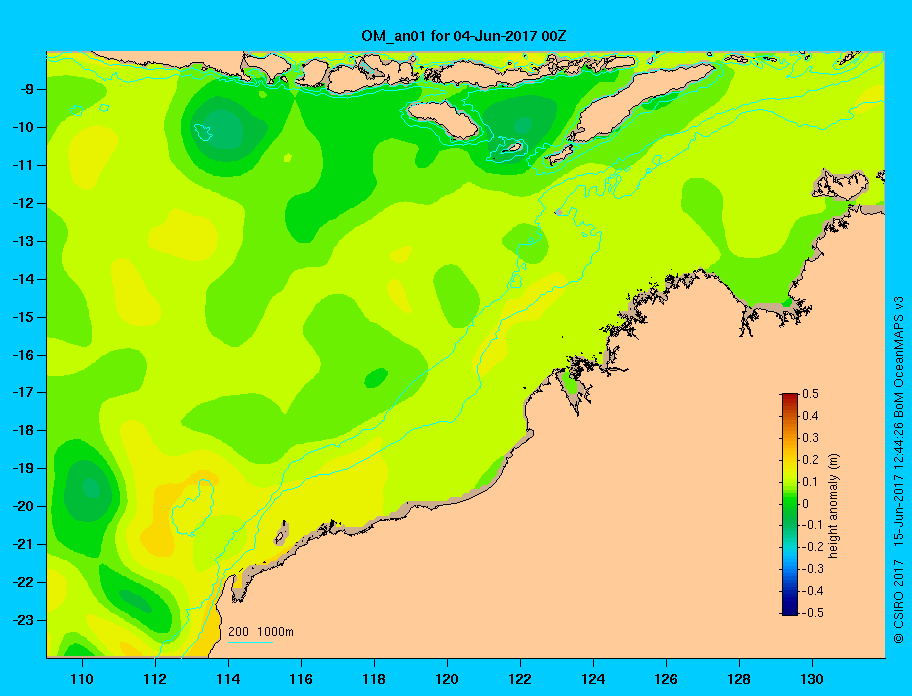Click the longitude label 112

(x=155, y=679)
